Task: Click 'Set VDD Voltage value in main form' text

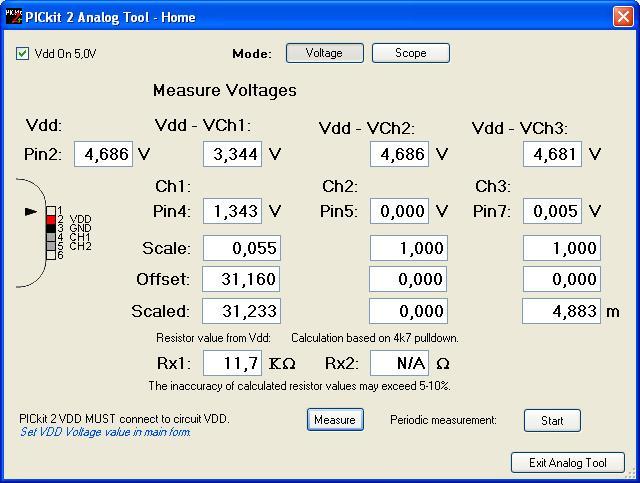Action: 105,432
